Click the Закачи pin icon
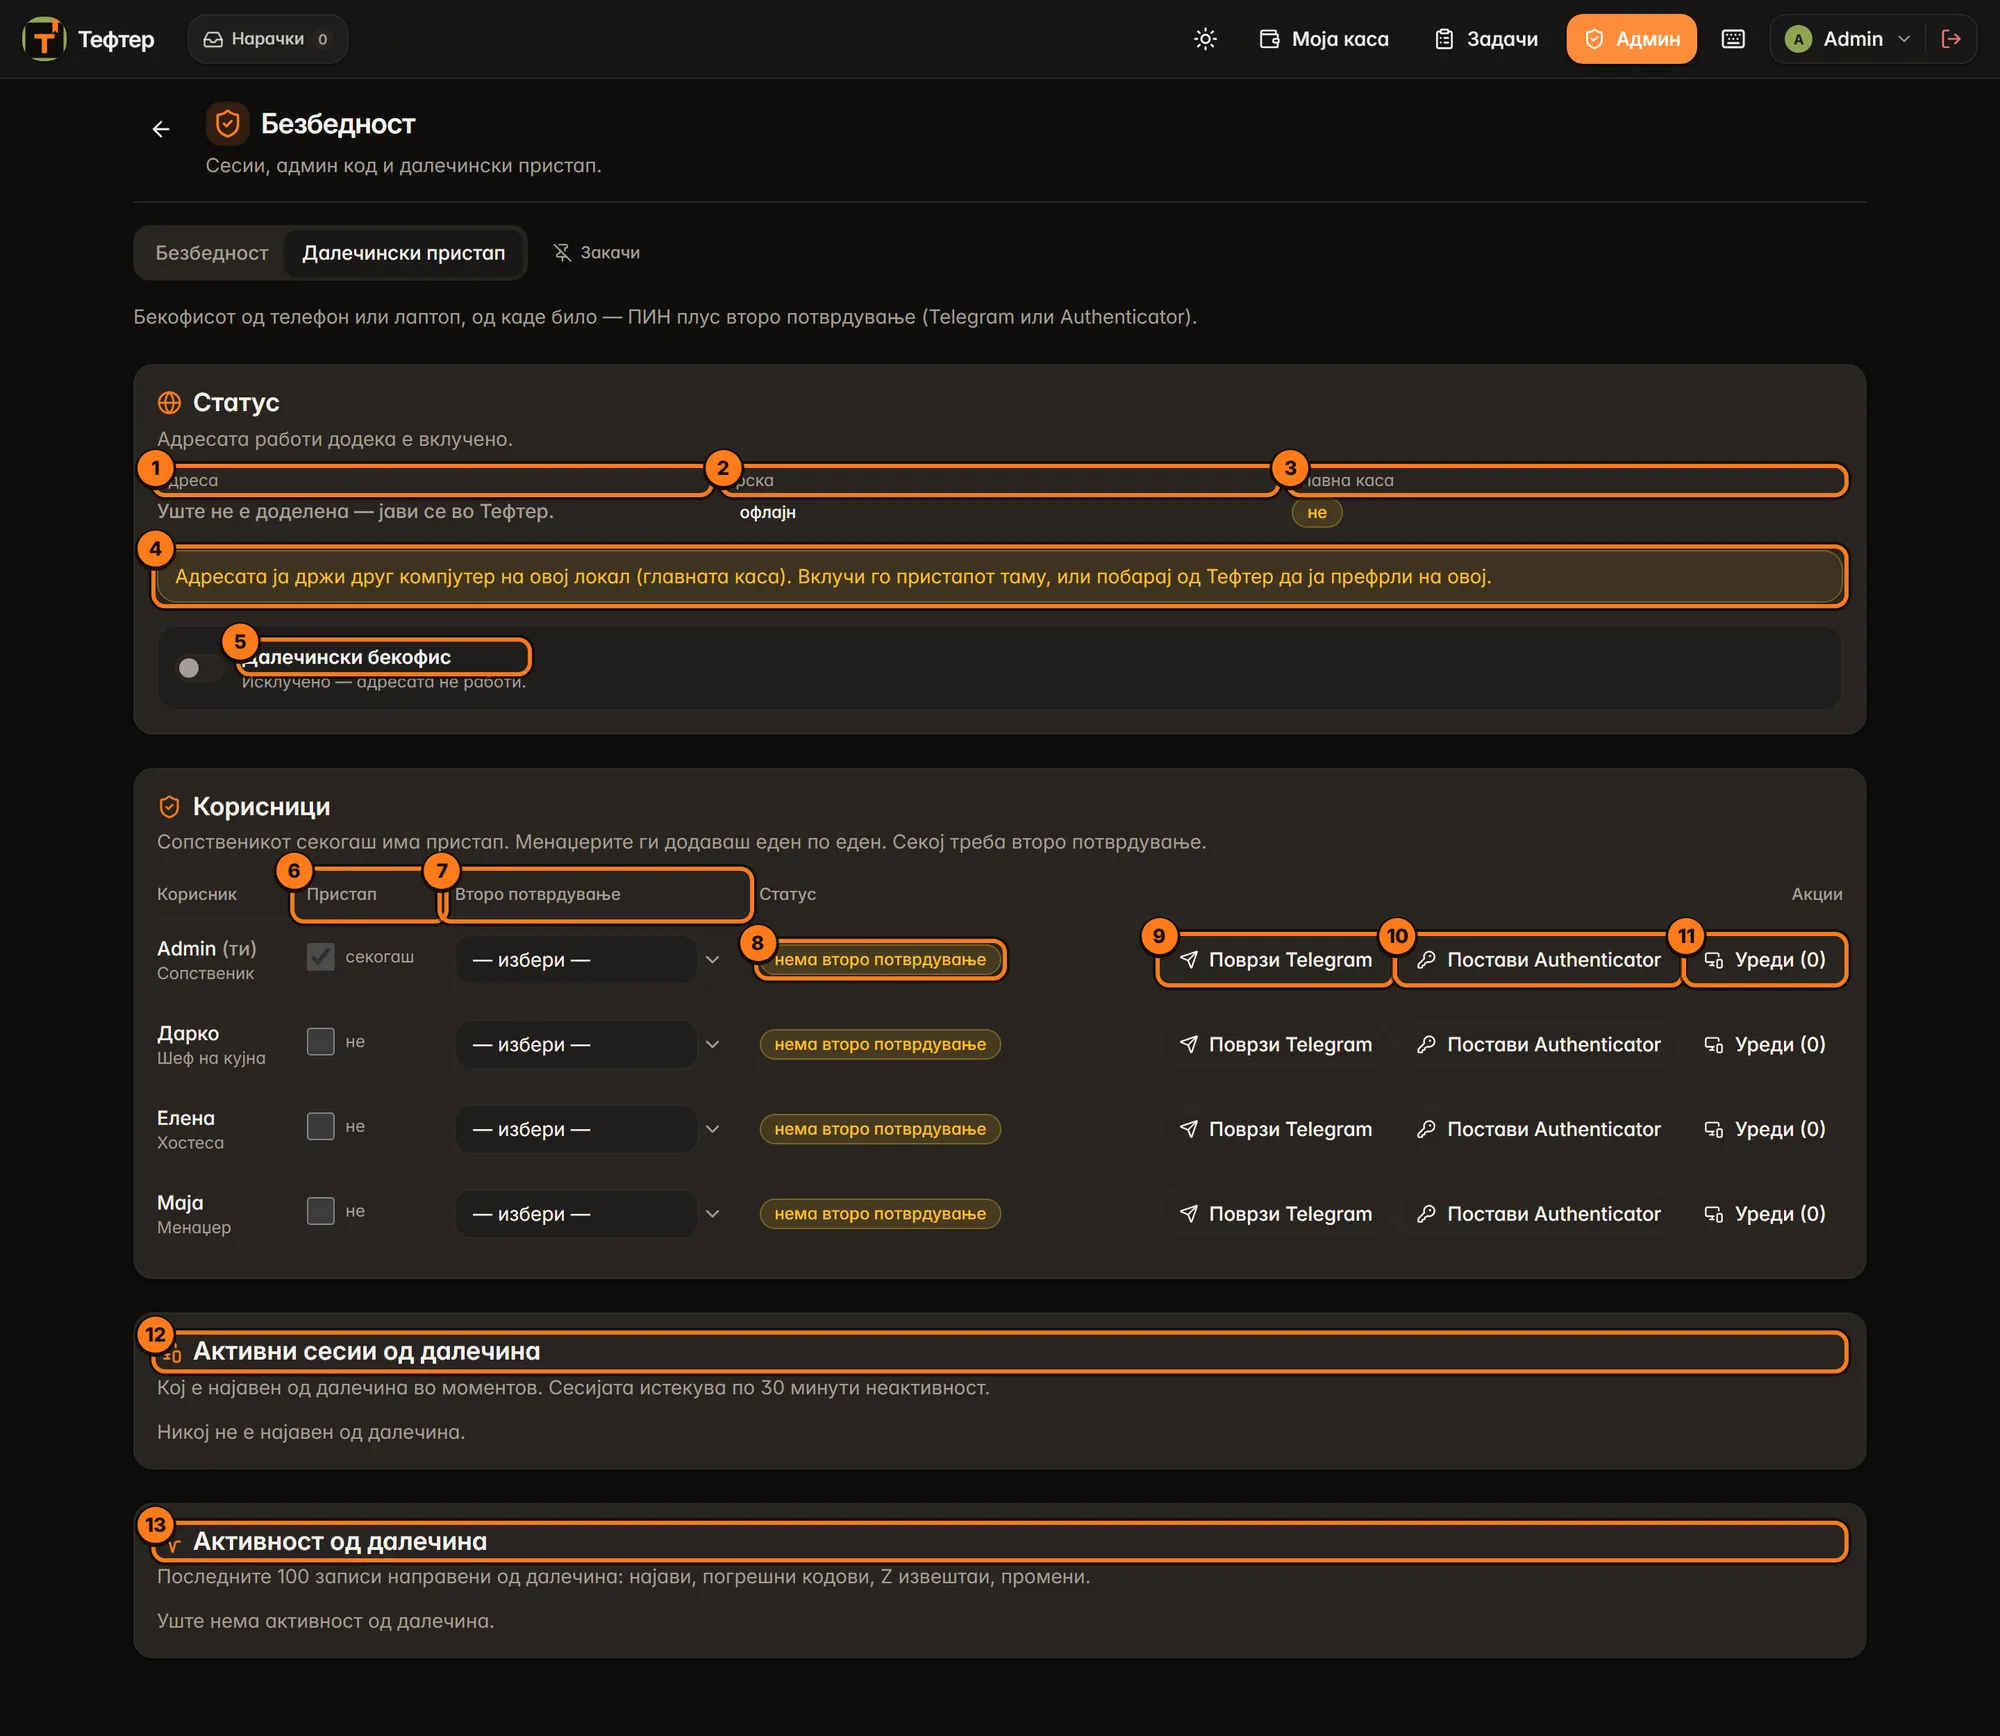This screenshot has height=1736, width=2000. pos(562,253)
